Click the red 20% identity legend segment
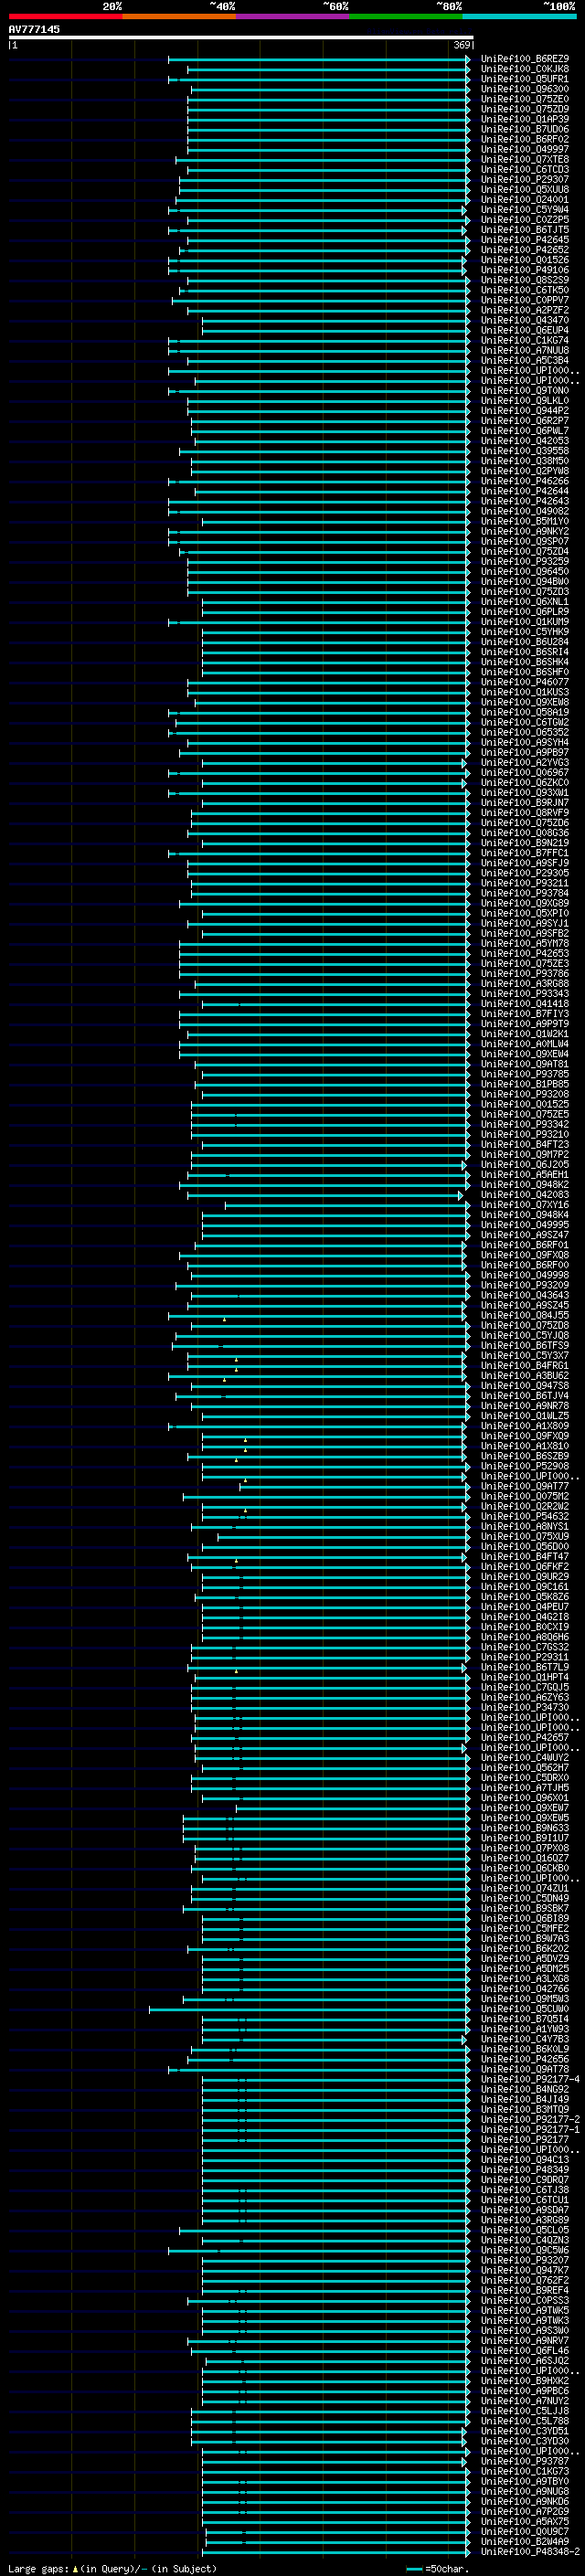 pyautogui.click(x=65, y=16)
